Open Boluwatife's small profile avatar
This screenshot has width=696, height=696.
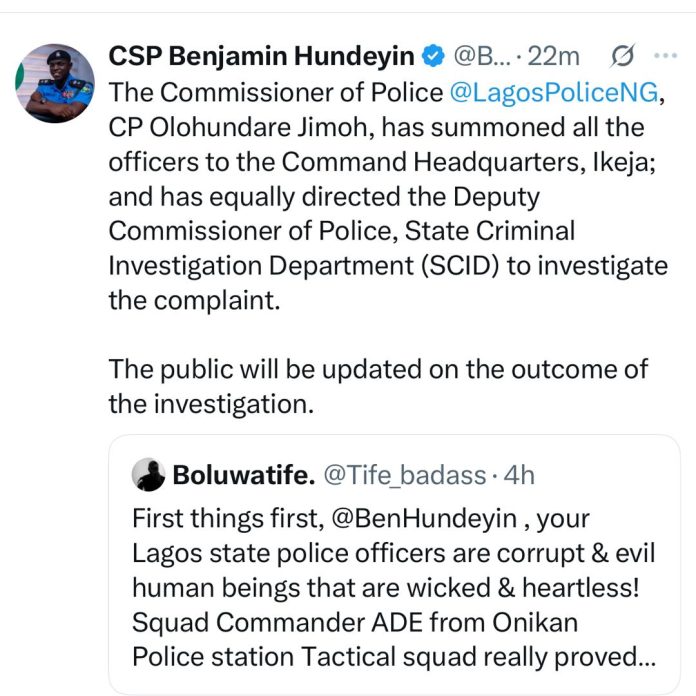coord(149,475)
